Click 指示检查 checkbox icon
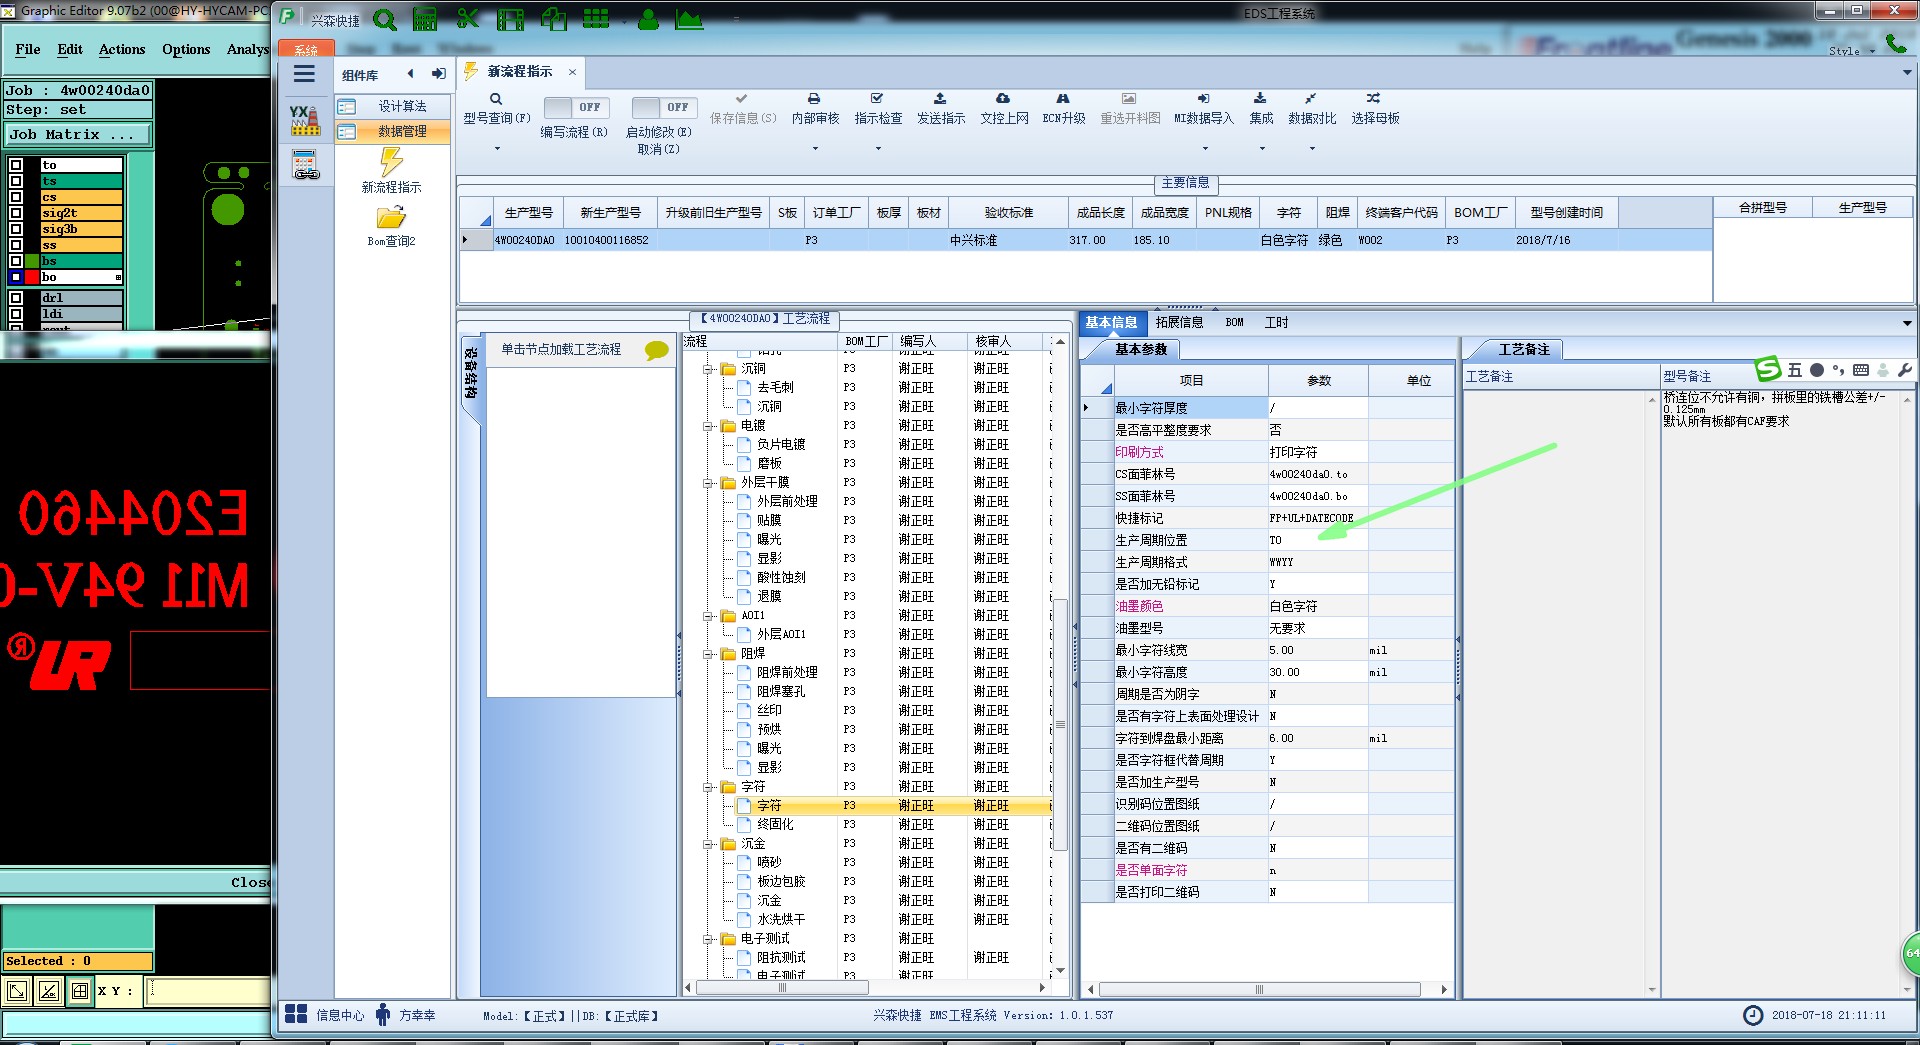This screenshot has width=1920, height=1045. coord(877,99)
